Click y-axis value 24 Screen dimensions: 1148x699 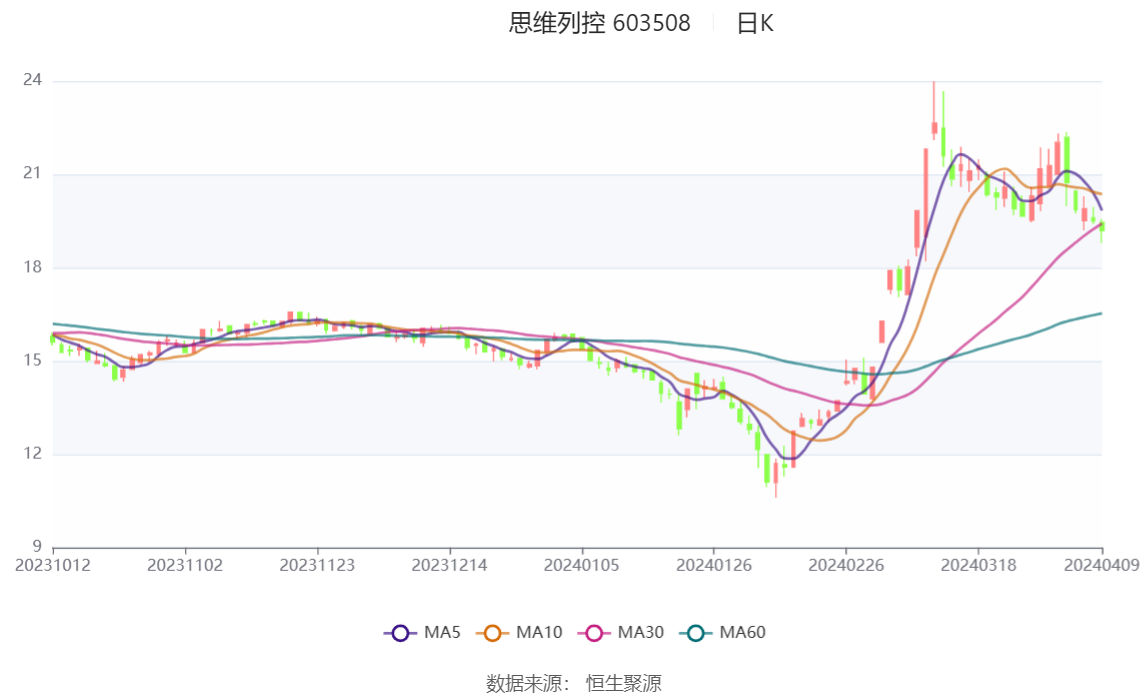32,80
